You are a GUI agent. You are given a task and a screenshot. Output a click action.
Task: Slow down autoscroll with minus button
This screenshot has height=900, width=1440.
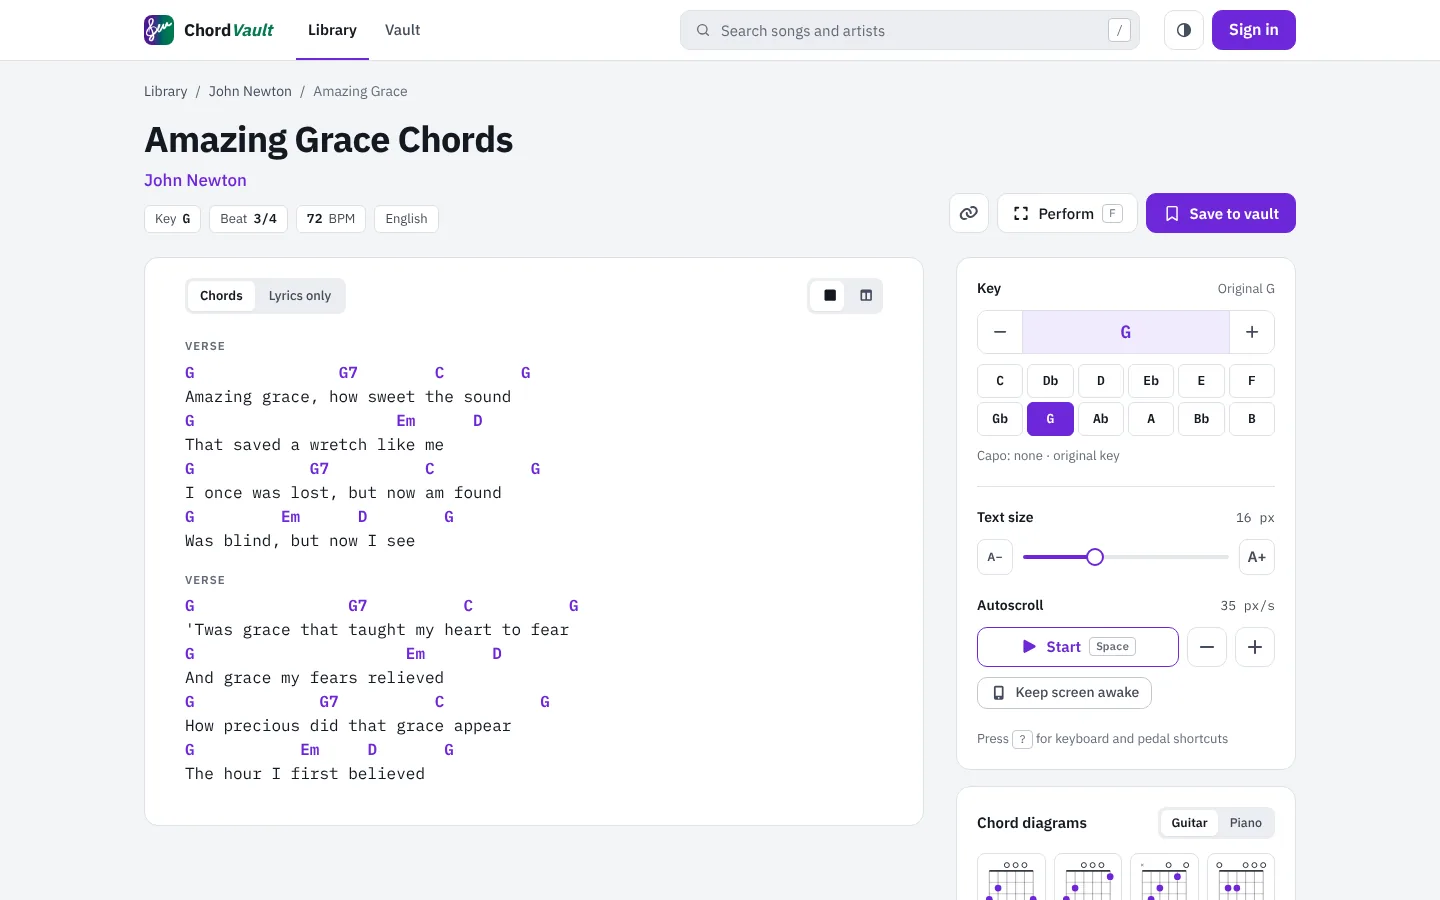pyautogui.click(x=1207, y=647)
